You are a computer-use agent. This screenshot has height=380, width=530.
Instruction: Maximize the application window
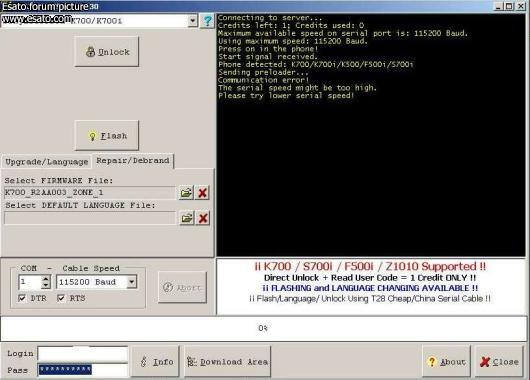click(x=509, y=6)
